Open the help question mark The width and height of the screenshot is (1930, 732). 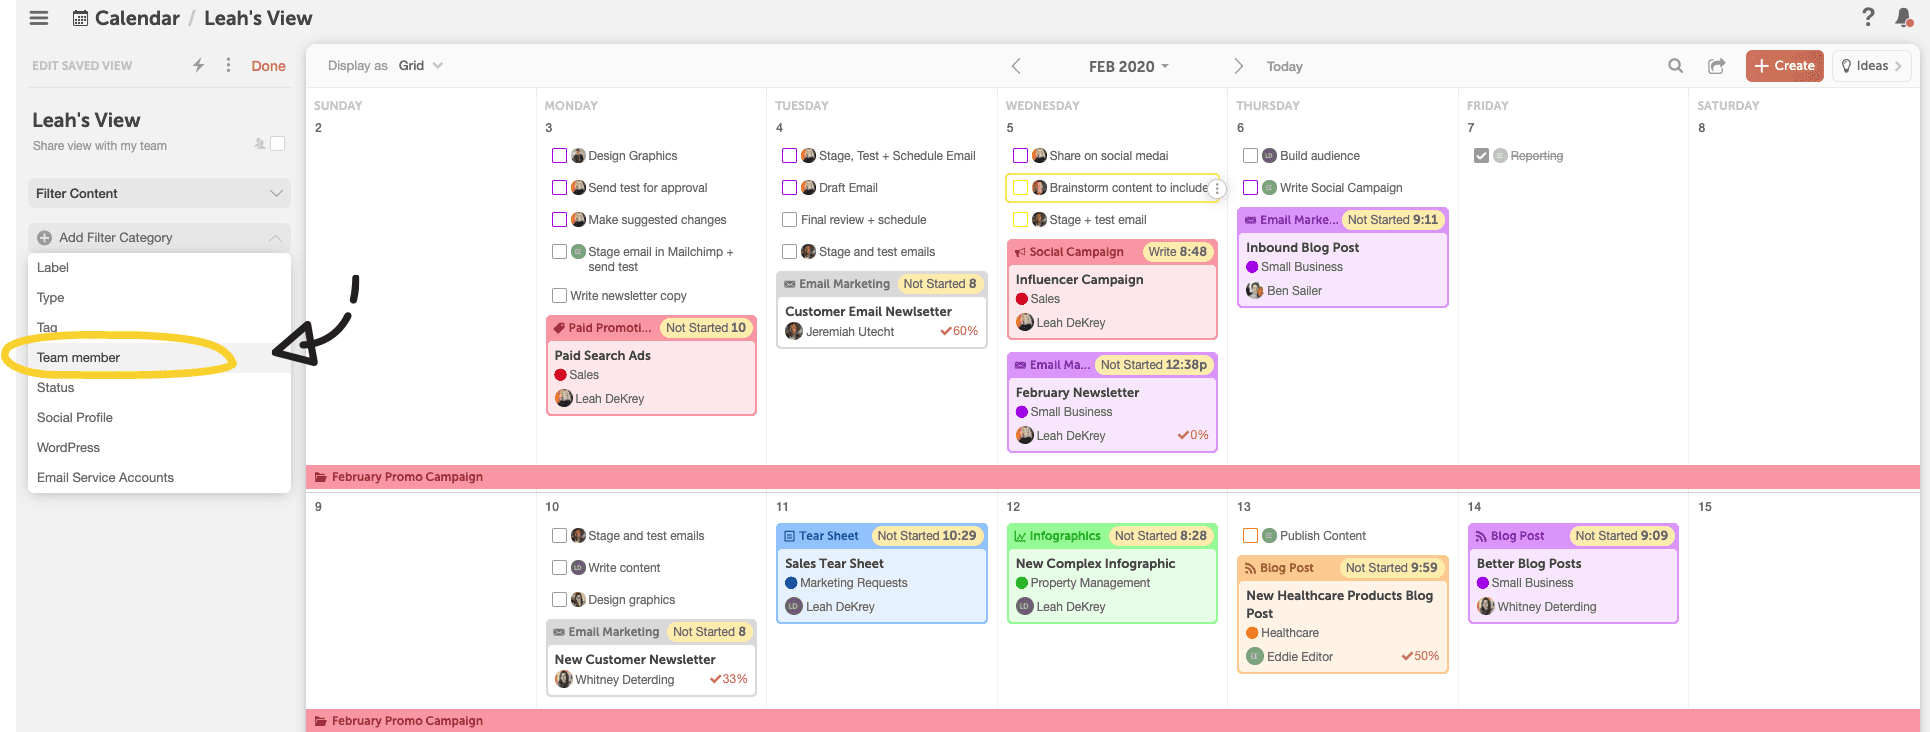[1868, 17]
